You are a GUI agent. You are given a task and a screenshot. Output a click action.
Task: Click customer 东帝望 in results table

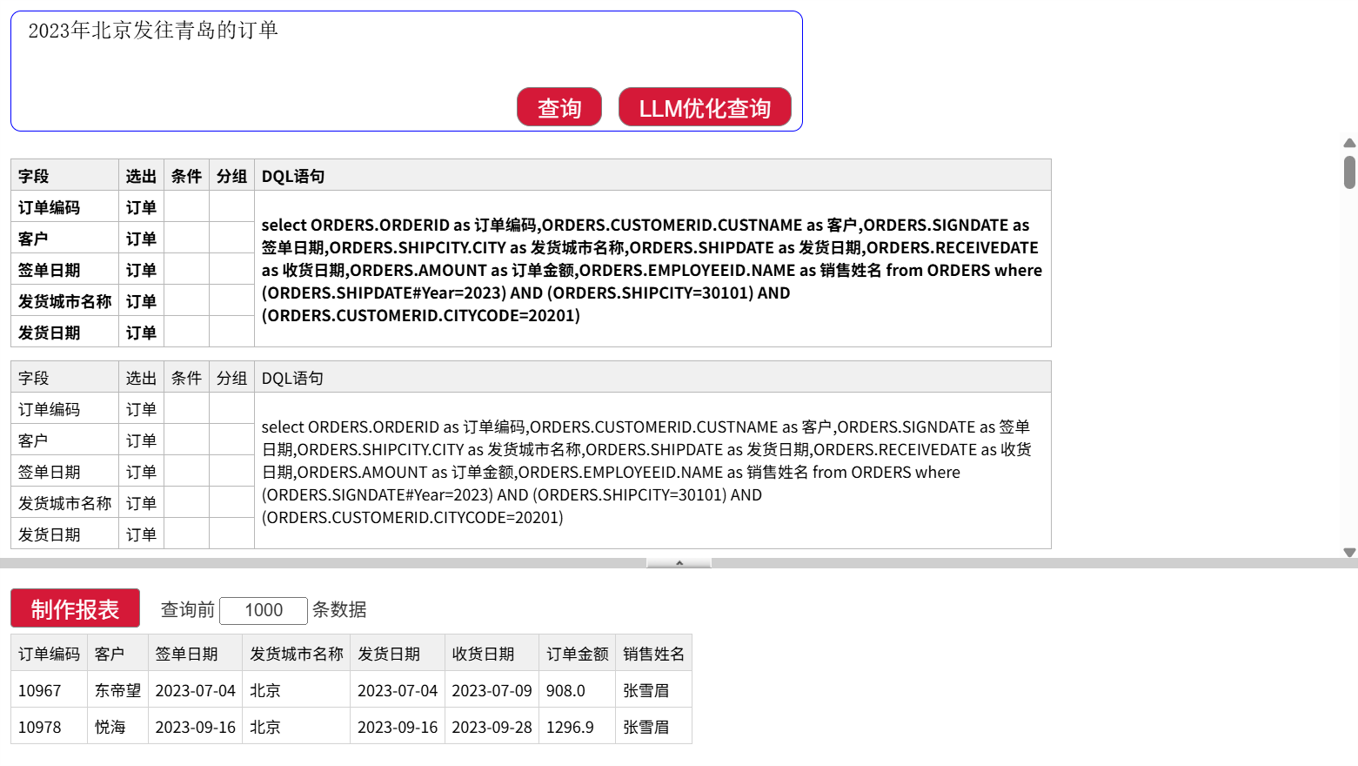pyautogui.click(x=117, y=690)
